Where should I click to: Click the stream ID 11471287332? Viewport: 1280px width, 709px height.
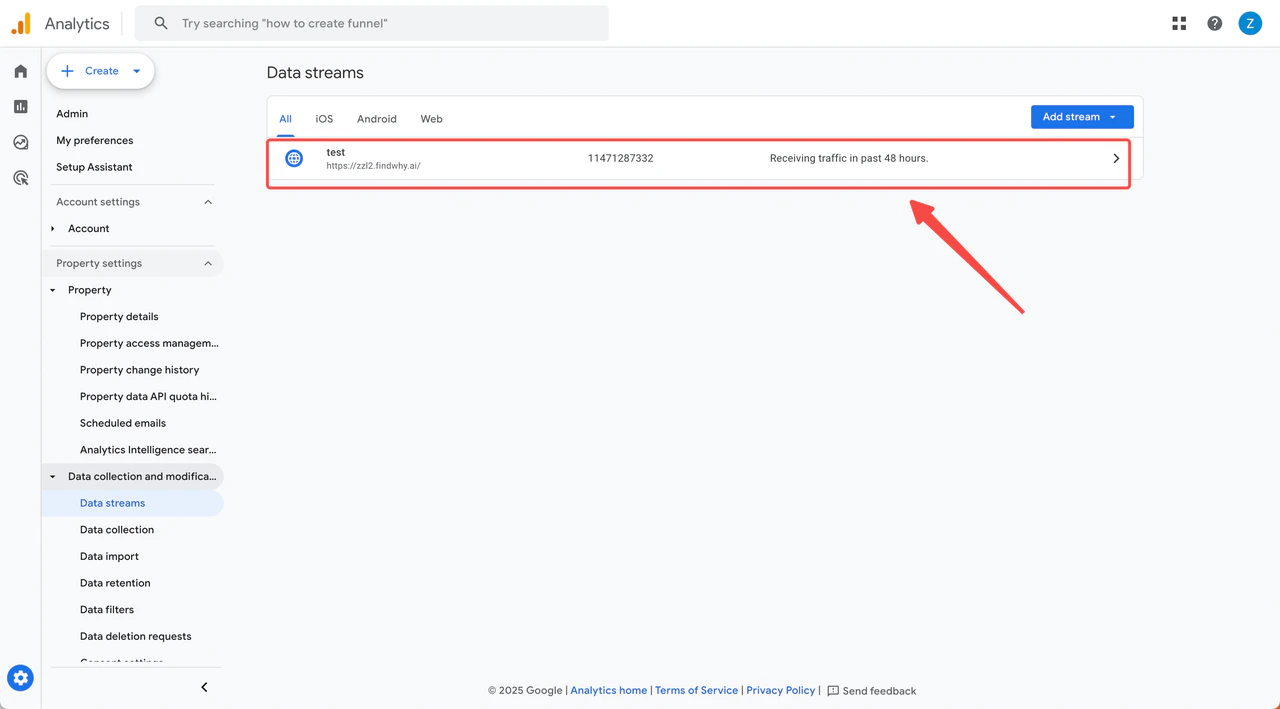(620, 158)
